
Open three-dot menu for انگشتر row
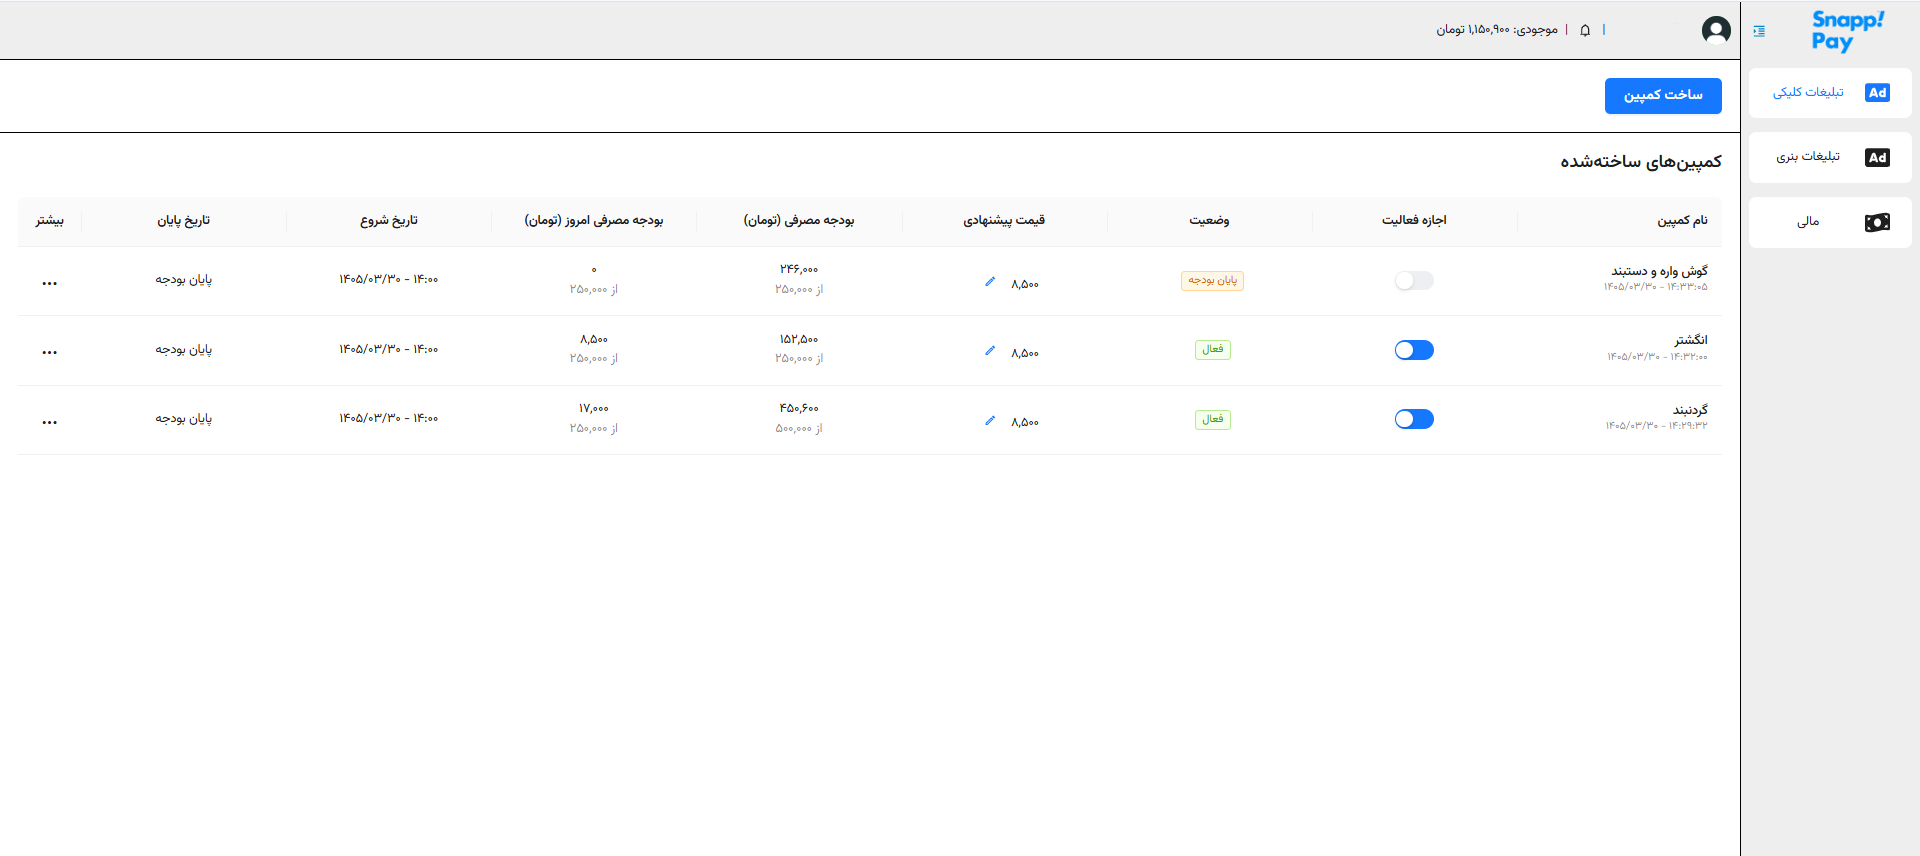(50, 352)
